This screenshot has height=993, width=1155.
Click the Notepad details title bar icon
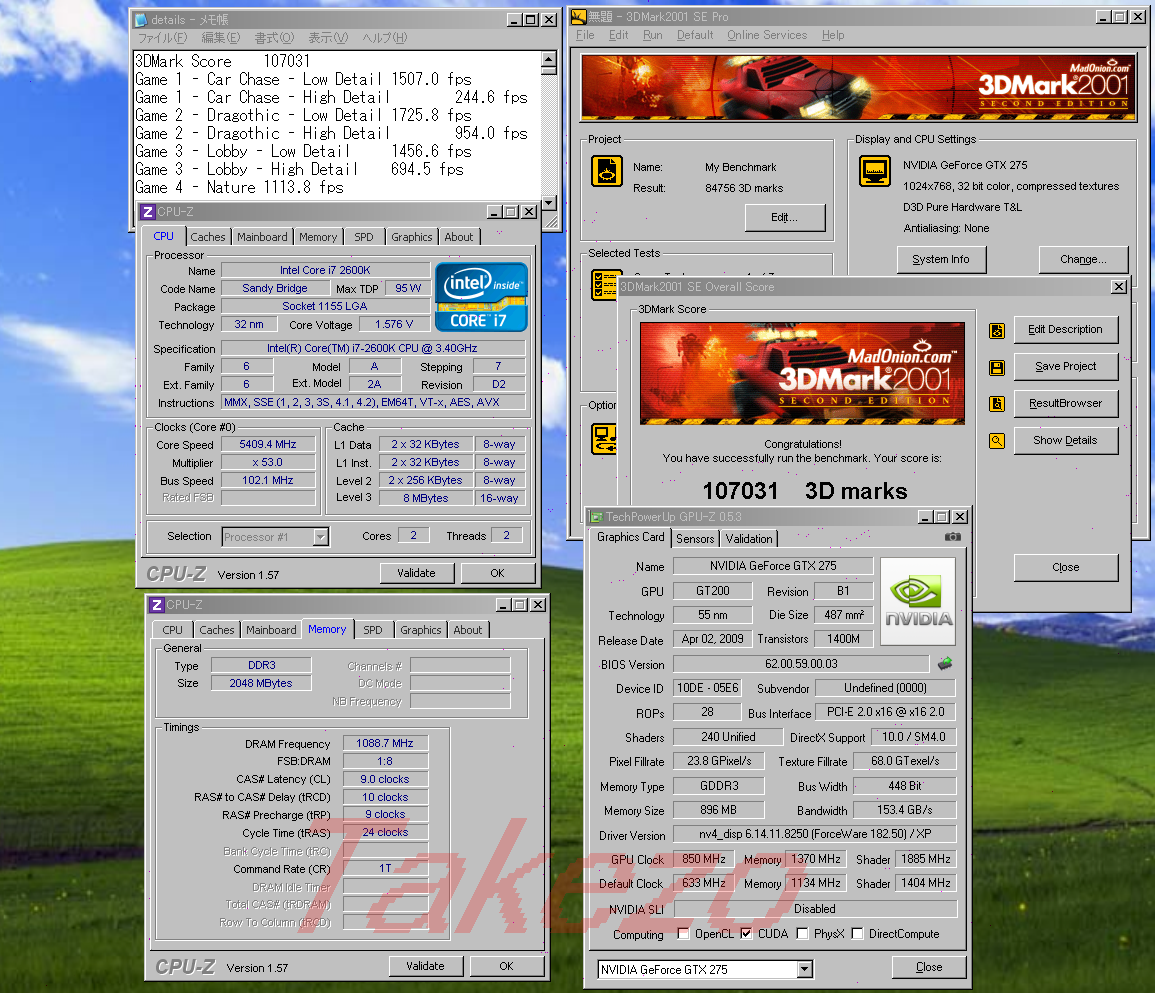pyautogui.click(x=141, y=20)
